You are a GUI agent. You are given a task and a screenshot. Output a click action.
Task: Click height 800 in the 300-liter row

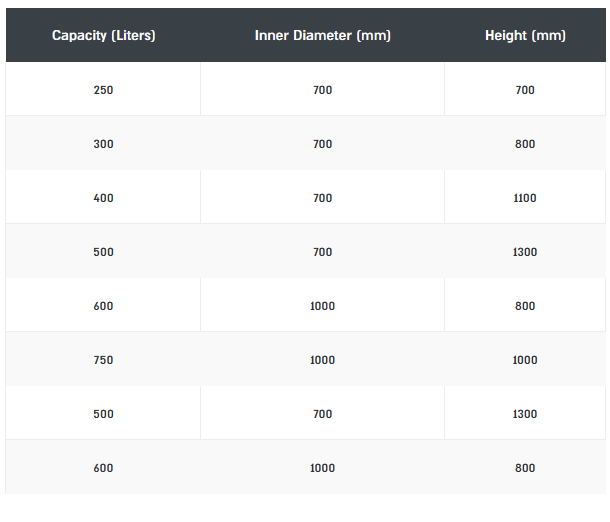[525, 144]
